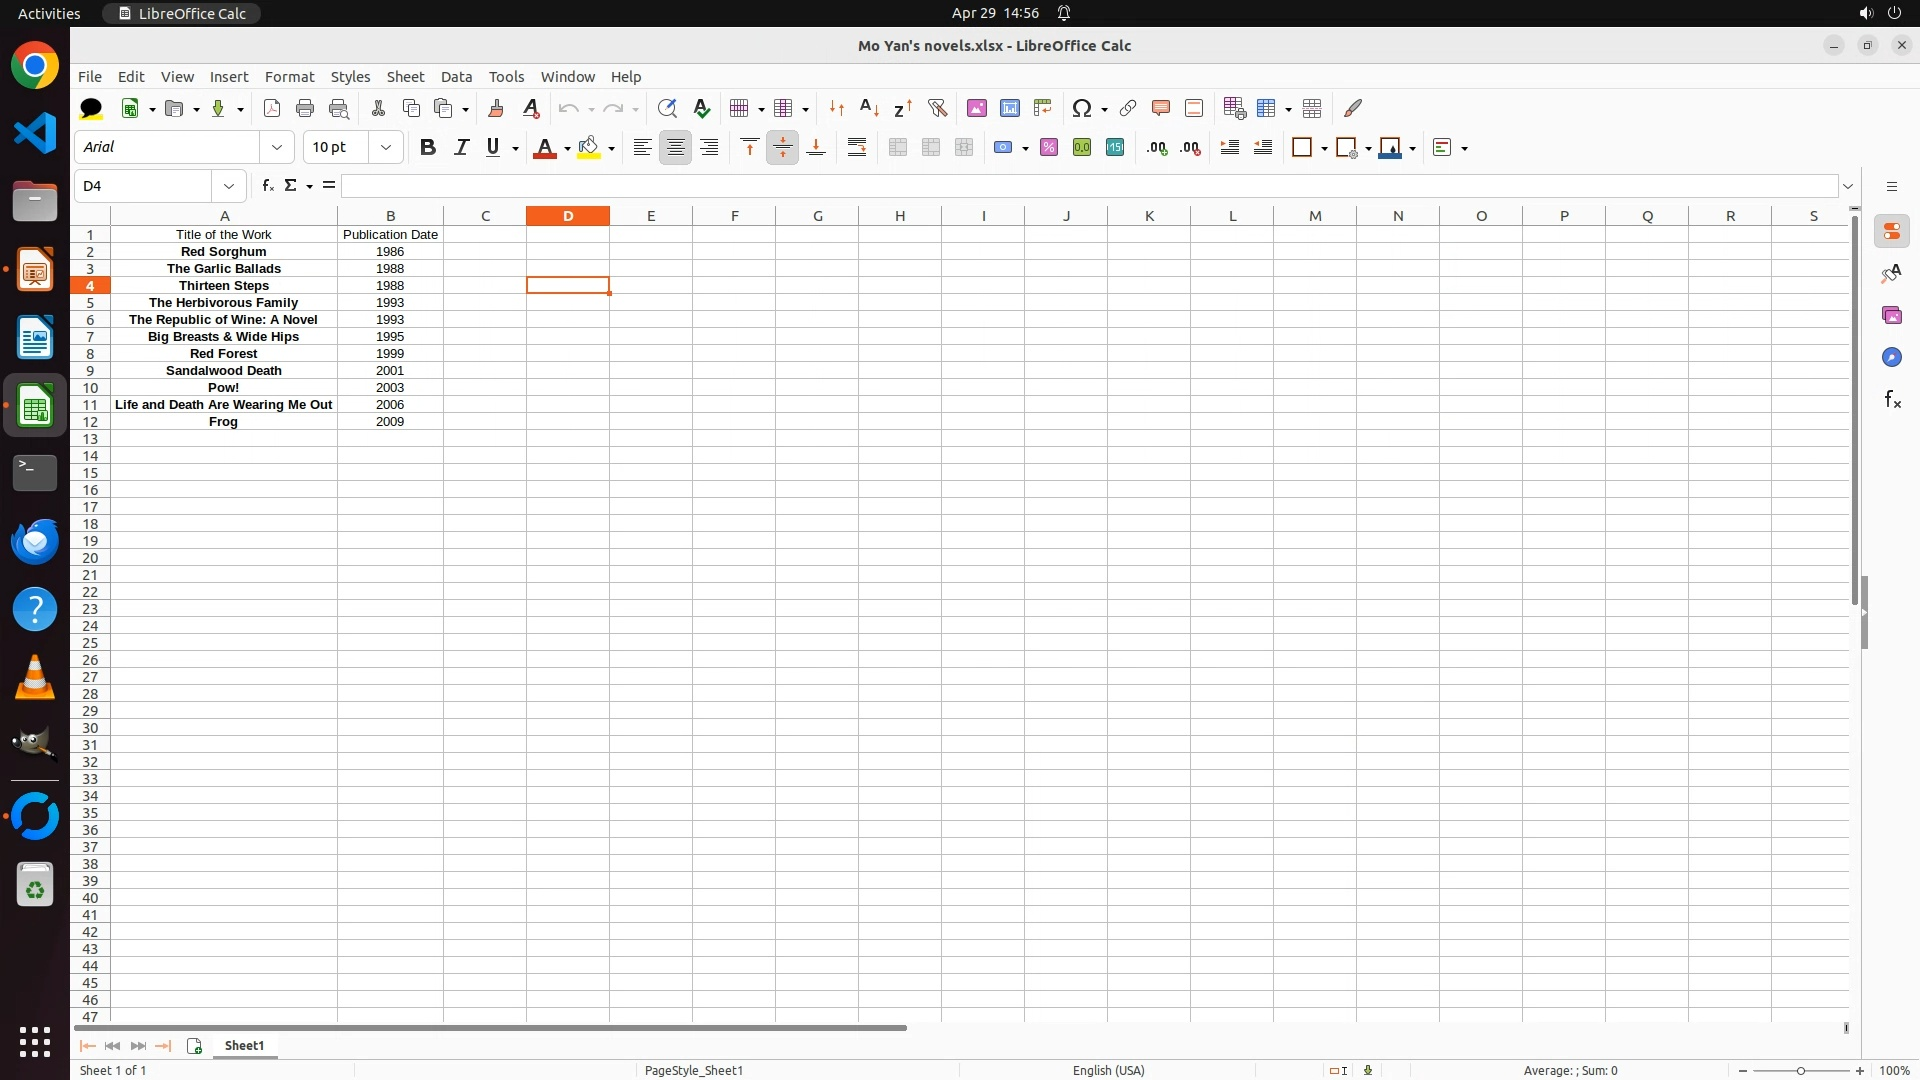1920x1080 pixels.
Task: Click the zoom slider in status bar
Action: click(1800, 1070)
